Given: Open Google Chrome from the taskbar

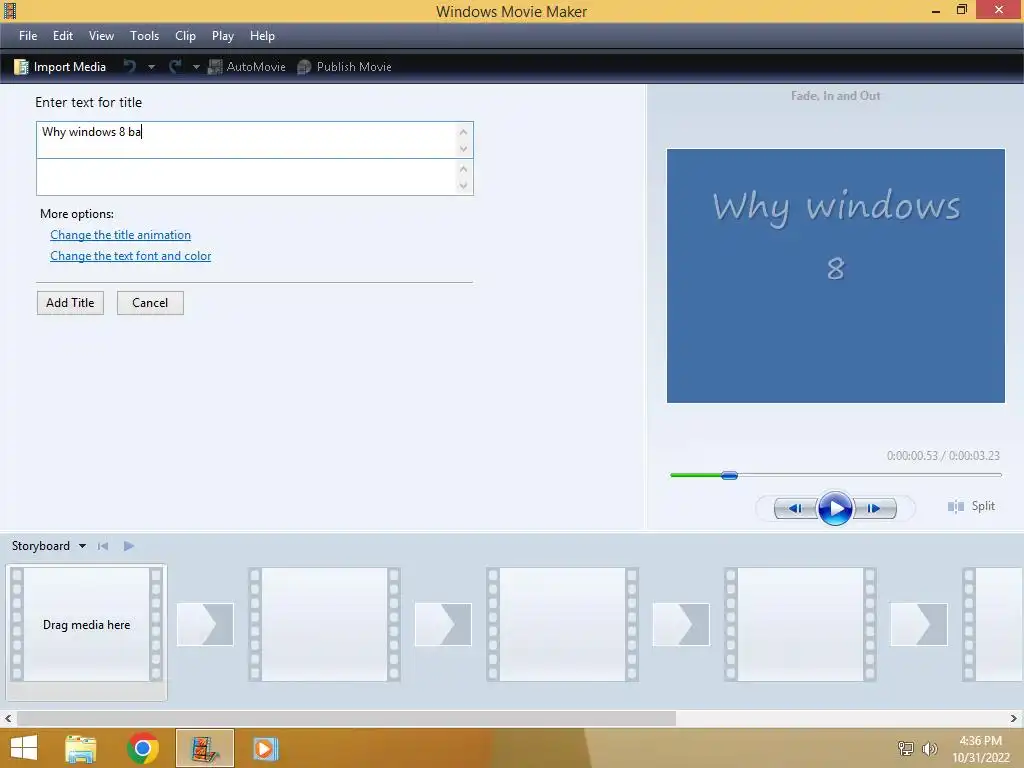Looking at the screenshot, I should pyautogui.click(x=143, y=748).
